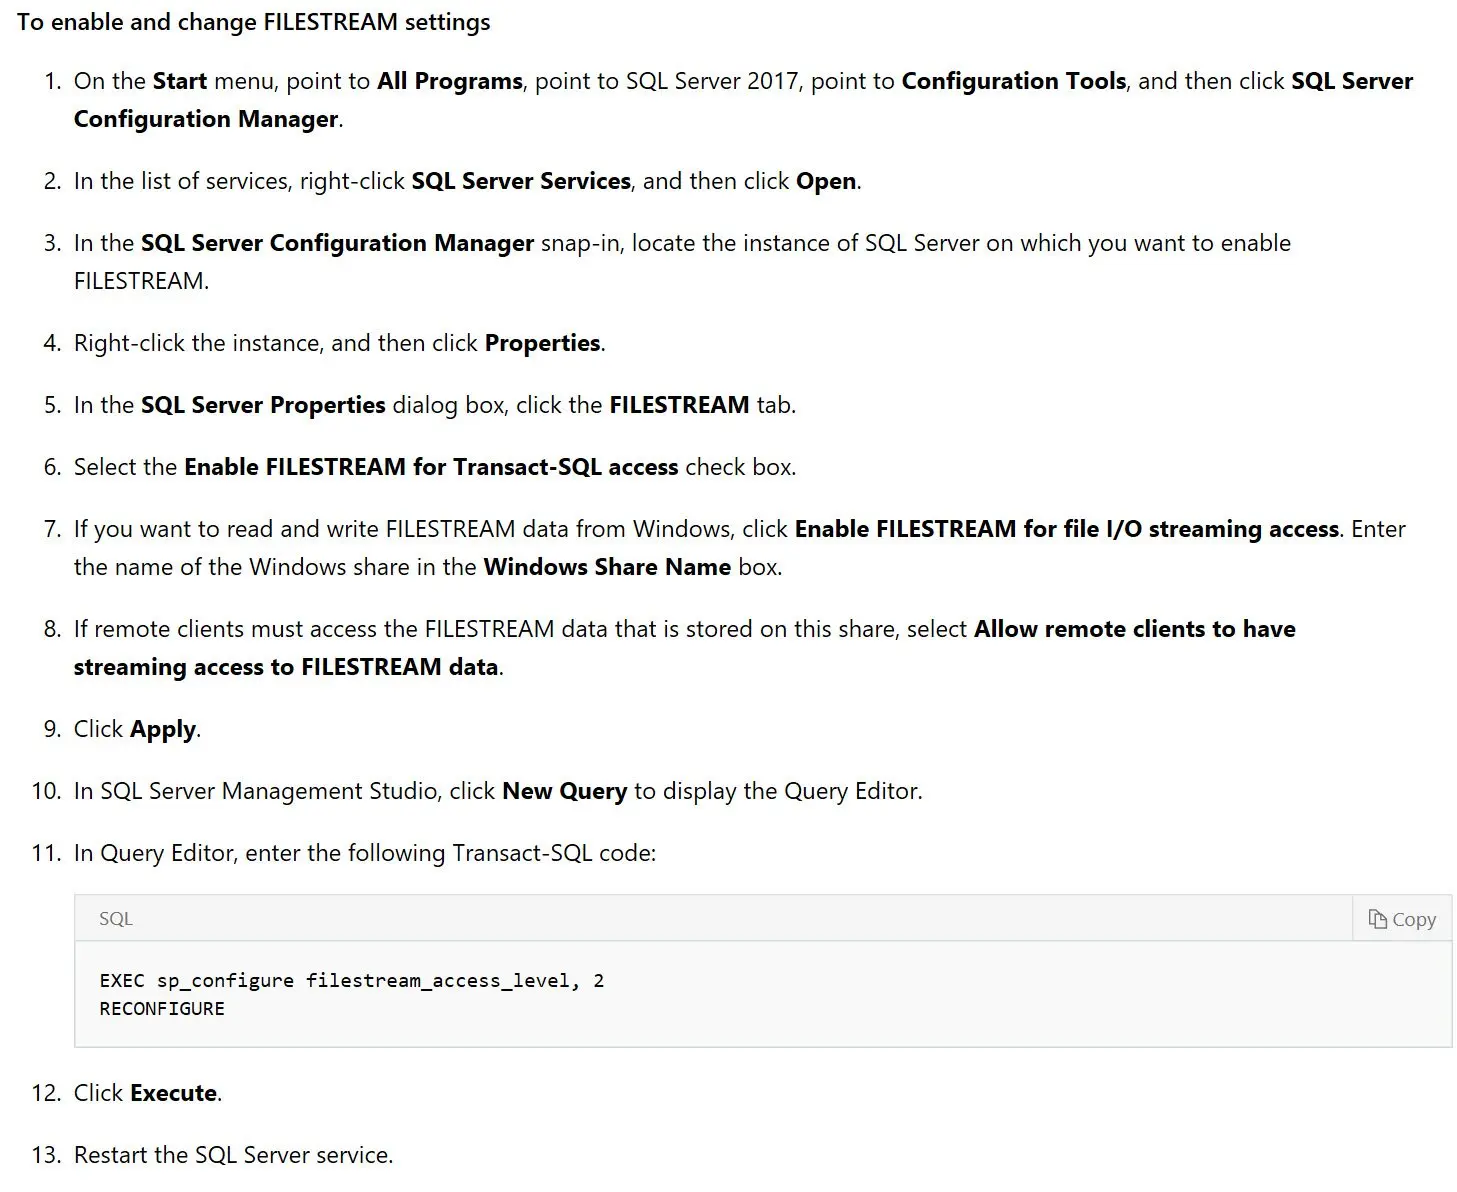Image resolution: width=1457 pixels, height=1192 pixels.
Task: Click the bold text "SQL Server Properties"
Action: pyautogui.click(x=263, y=405)
